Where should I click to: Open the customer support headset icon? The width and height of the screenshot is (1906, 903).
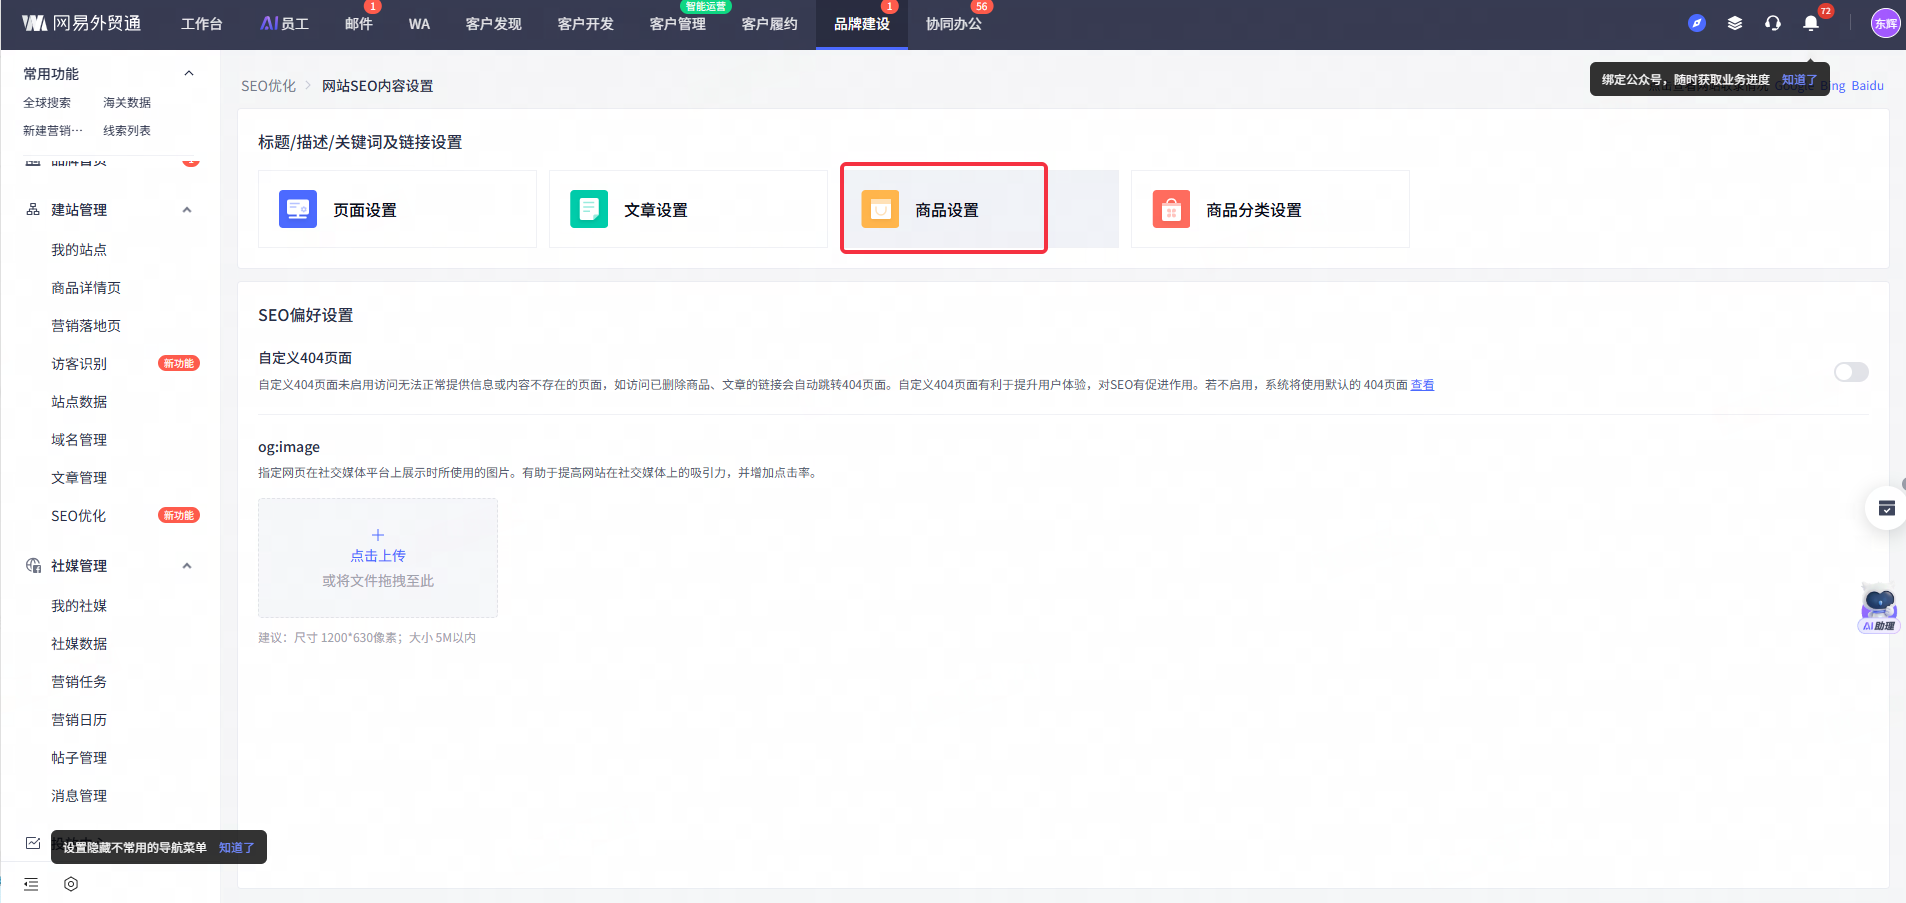coord(1772,24)
